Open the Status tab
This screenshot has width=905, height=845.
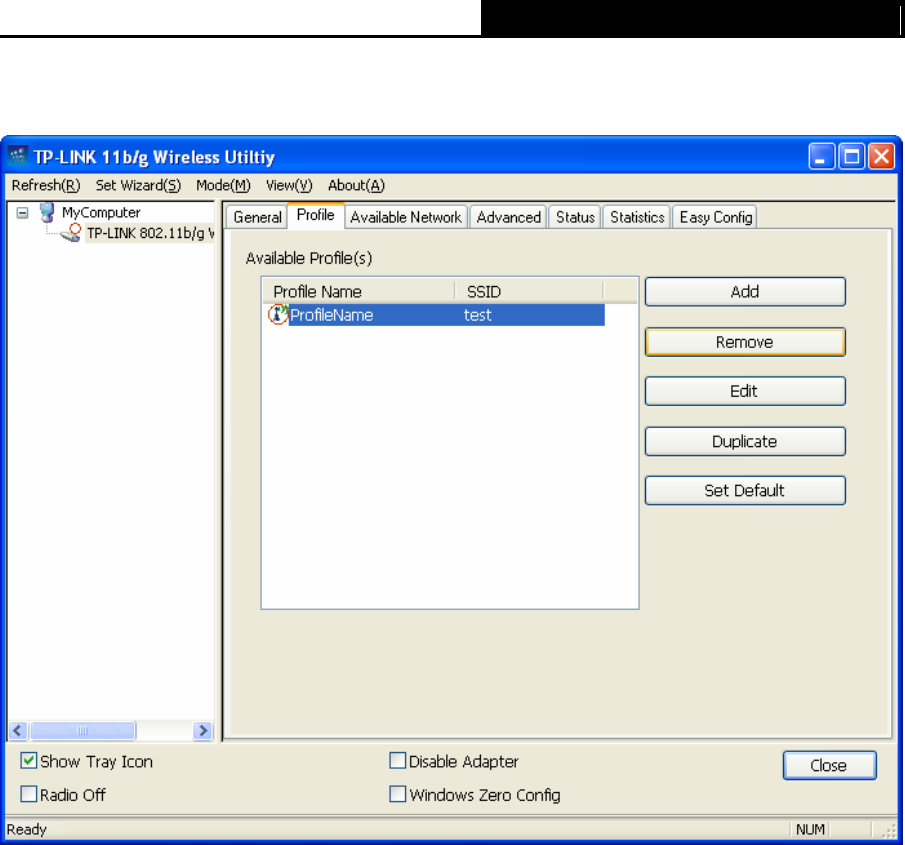click(575, 217)
